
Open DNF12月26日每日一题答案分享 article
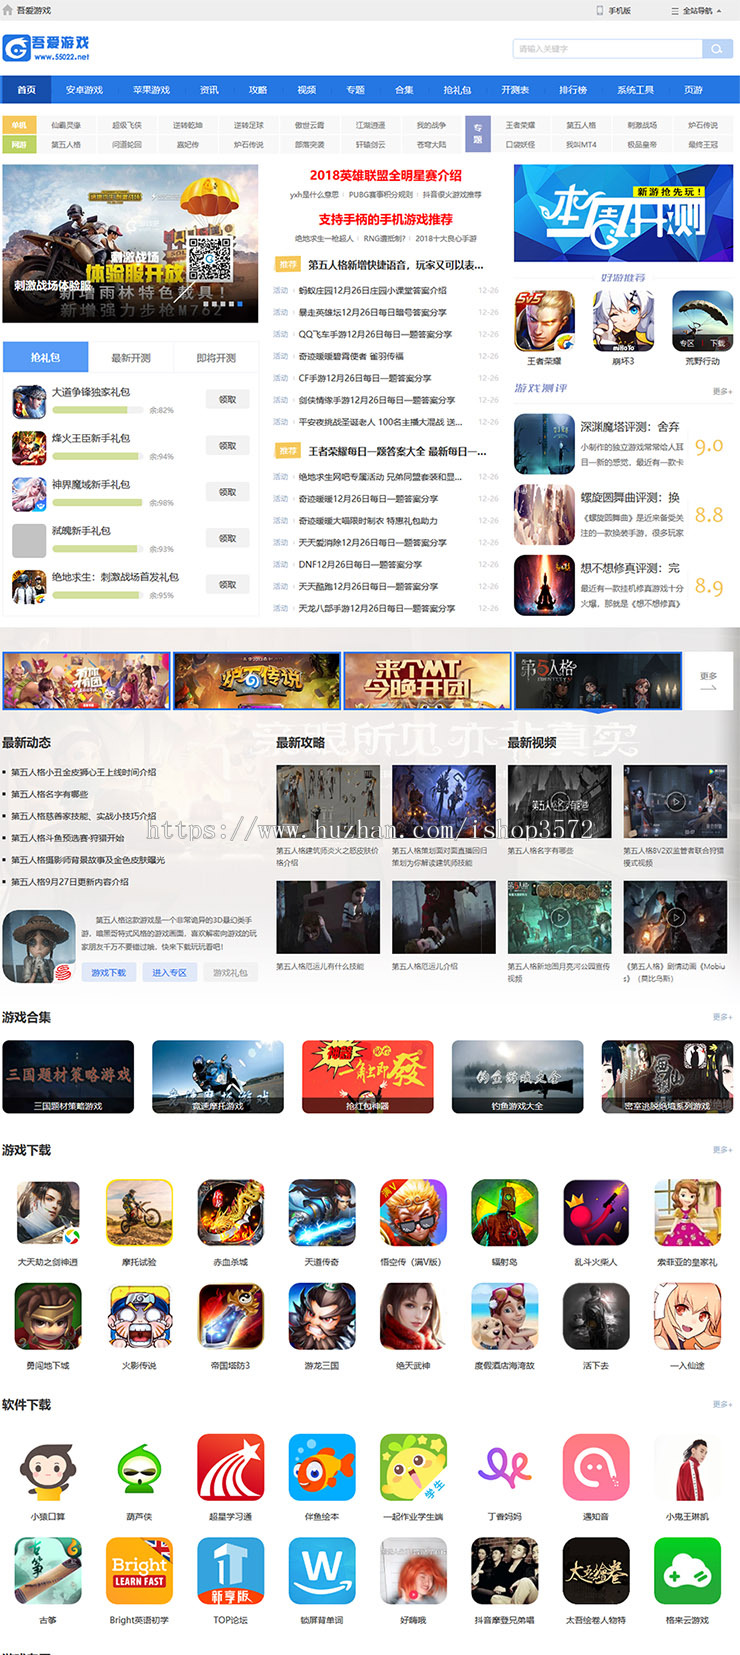(x=360, y=564)
